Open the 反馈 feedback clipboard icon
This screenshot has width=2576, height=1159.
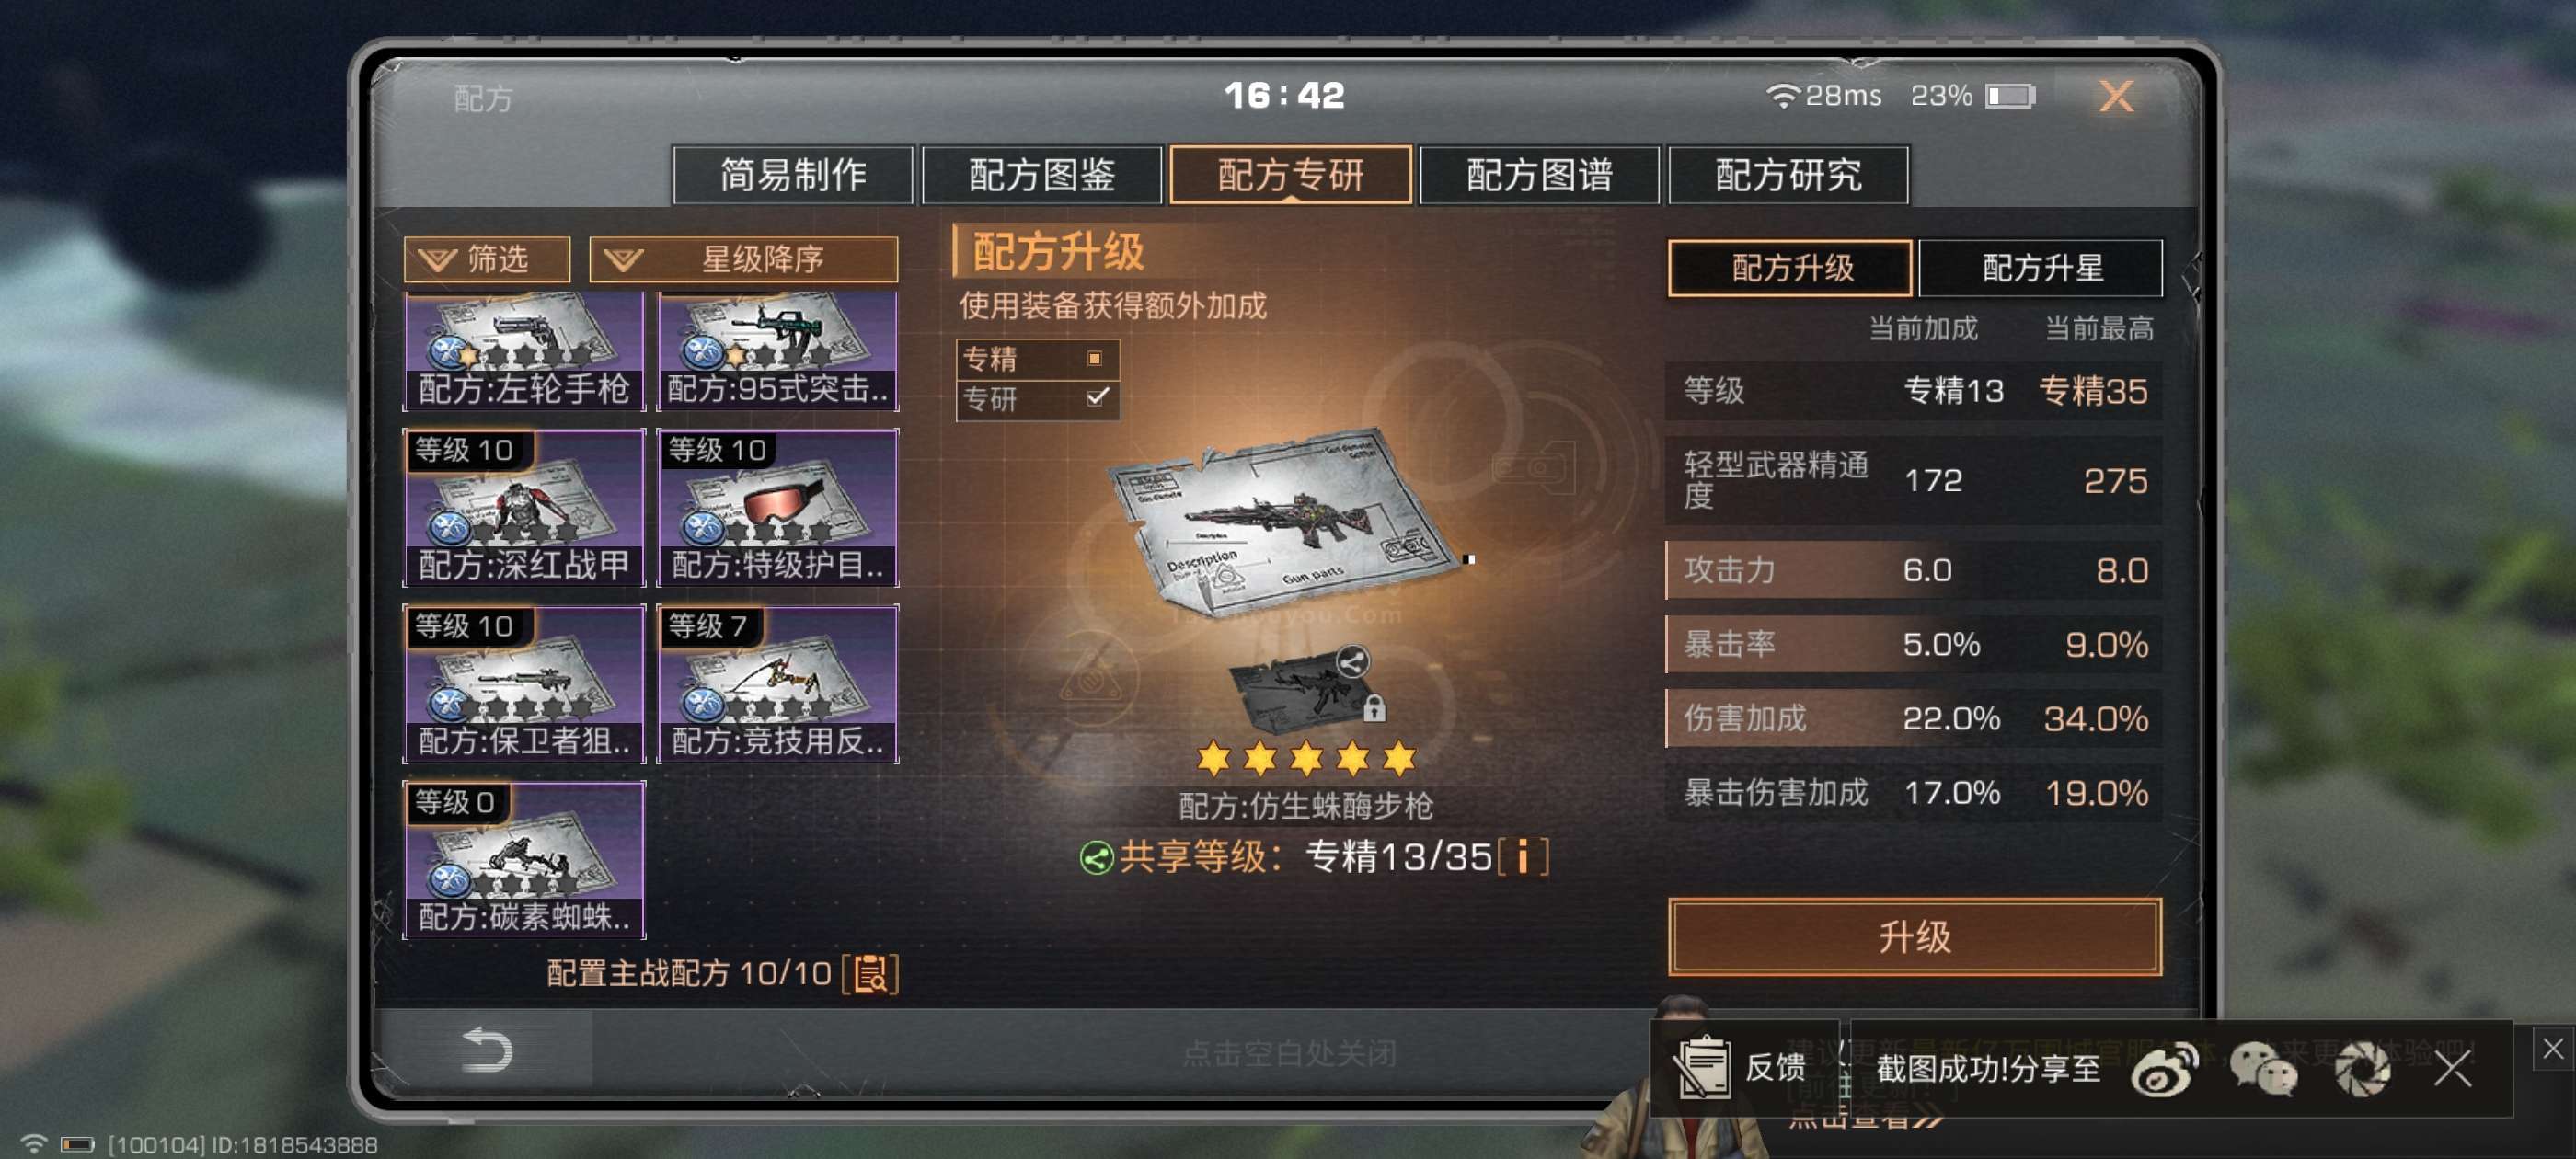tap(1701, 1067)
